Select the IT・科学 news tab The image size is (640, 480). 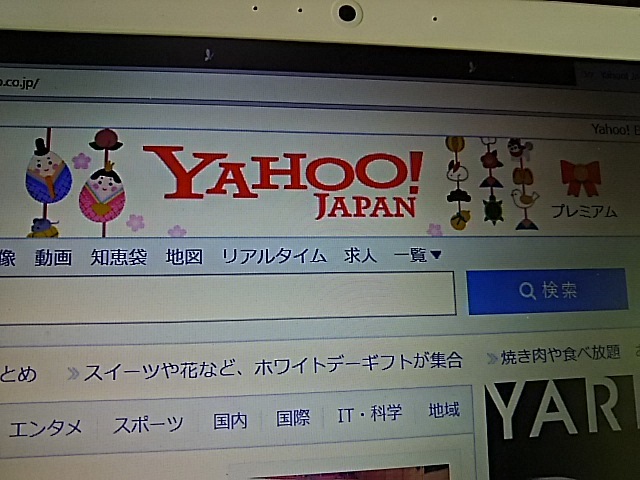tap(370, 414)
